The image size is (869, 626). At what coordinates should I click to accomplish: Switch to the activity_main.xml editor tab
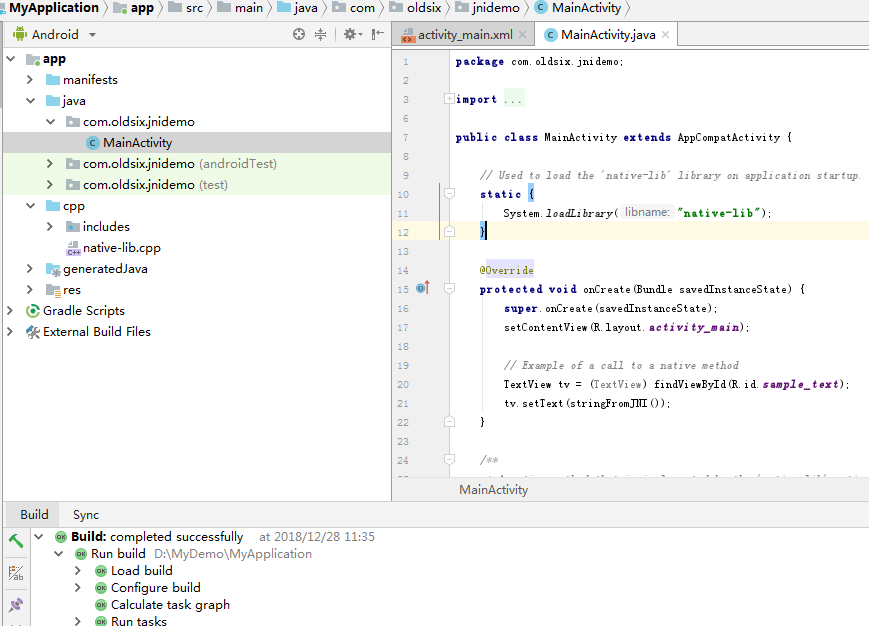tap(463, 34)
